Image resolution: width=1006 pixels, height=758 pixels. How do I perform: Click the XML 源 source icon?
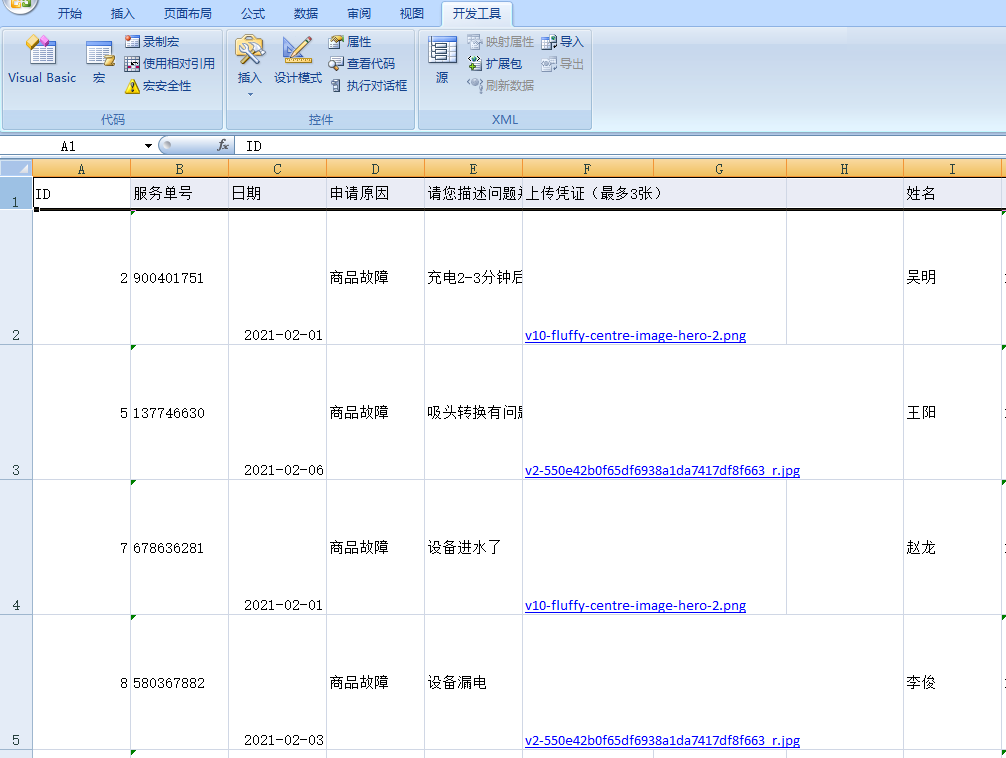pos(442,60)
